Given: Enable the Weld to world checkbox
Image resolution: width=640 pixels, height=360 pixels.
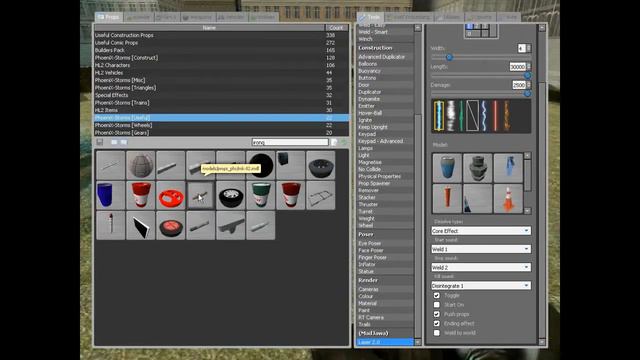Looking at the screenshot, I should [x=437, y=333].
